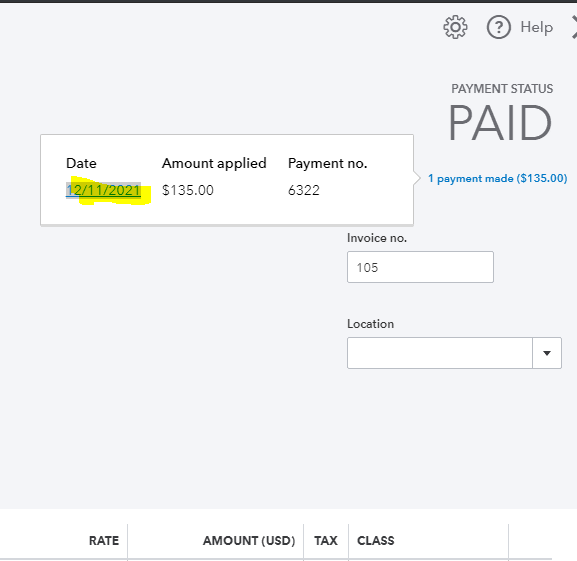Open the 12/11/2021 payment date link
This screenshot has width=577, height=561.
tap(103, 190)
